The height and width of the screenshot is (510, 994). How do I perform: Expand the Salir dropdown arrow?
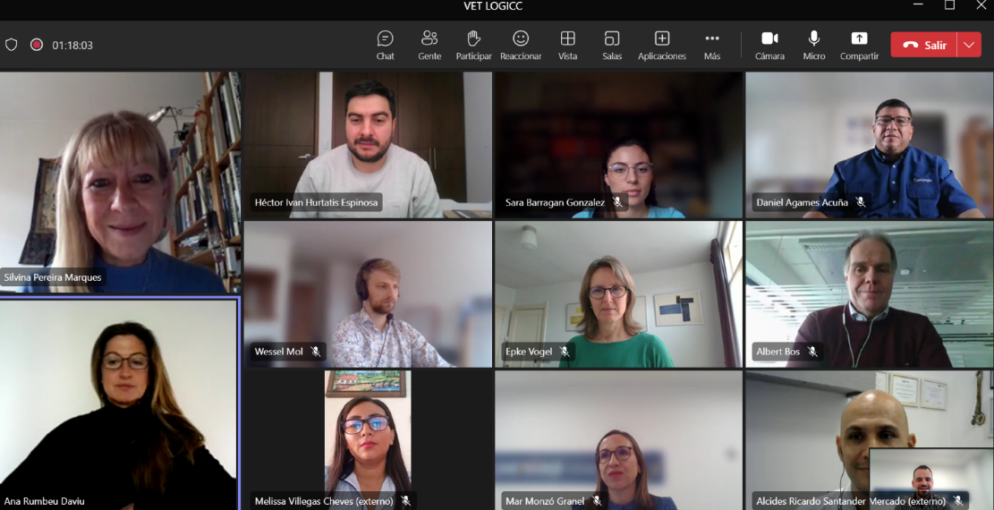(x=969, y=45)
